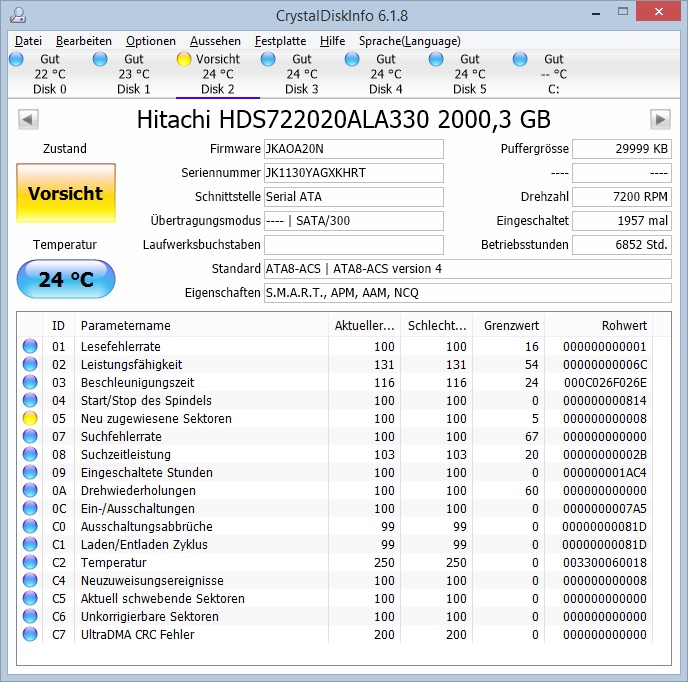
Task: Click the yellow Vorsicht health status button
Action: (66, 193)
